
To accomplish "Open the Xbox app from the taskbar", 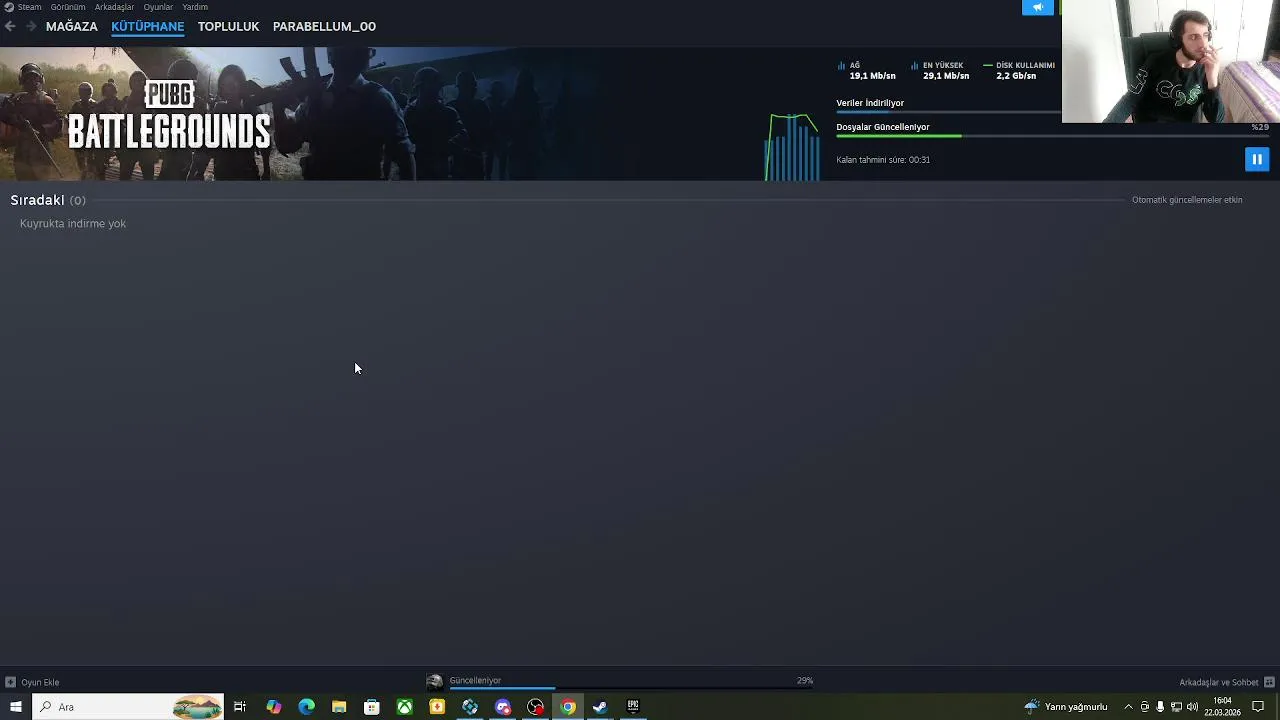I will click(x=405, y=707).
